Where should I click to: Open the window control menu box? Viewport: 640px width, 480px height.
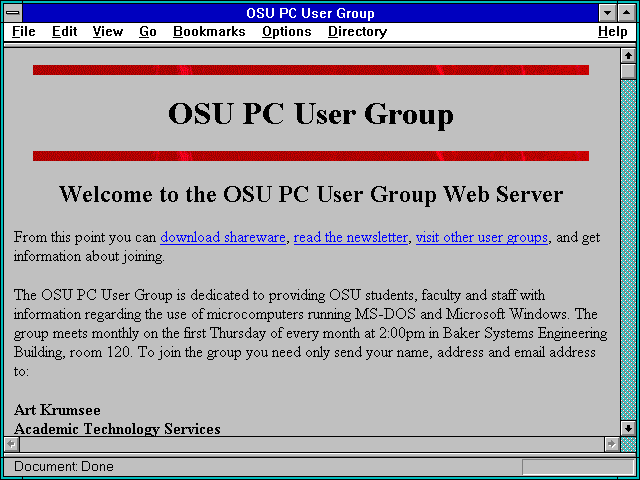[13, 13]
